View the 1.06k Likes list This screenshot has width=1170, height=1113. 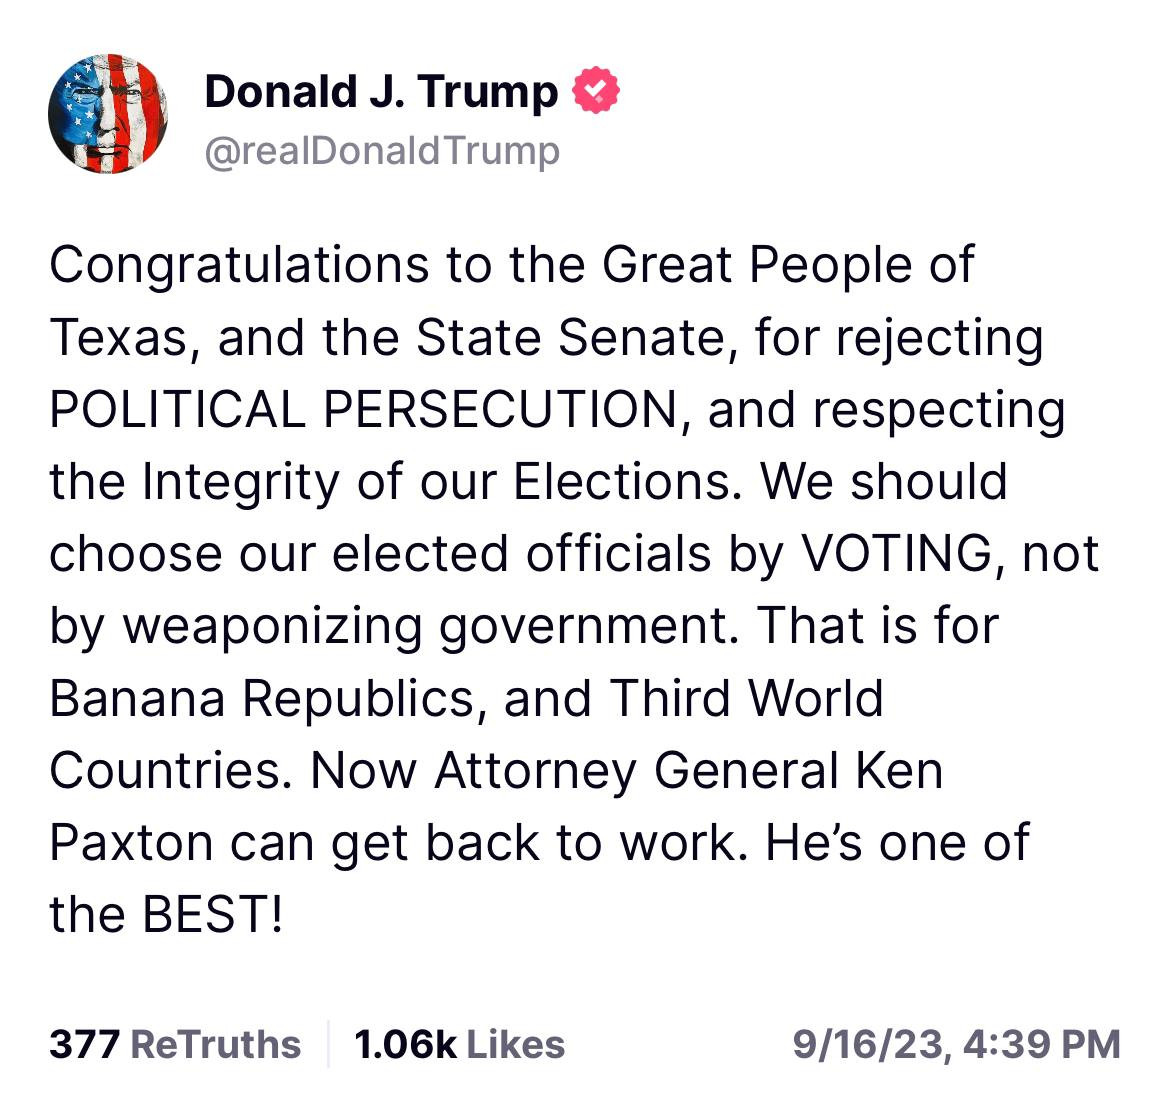(459, 1045)
